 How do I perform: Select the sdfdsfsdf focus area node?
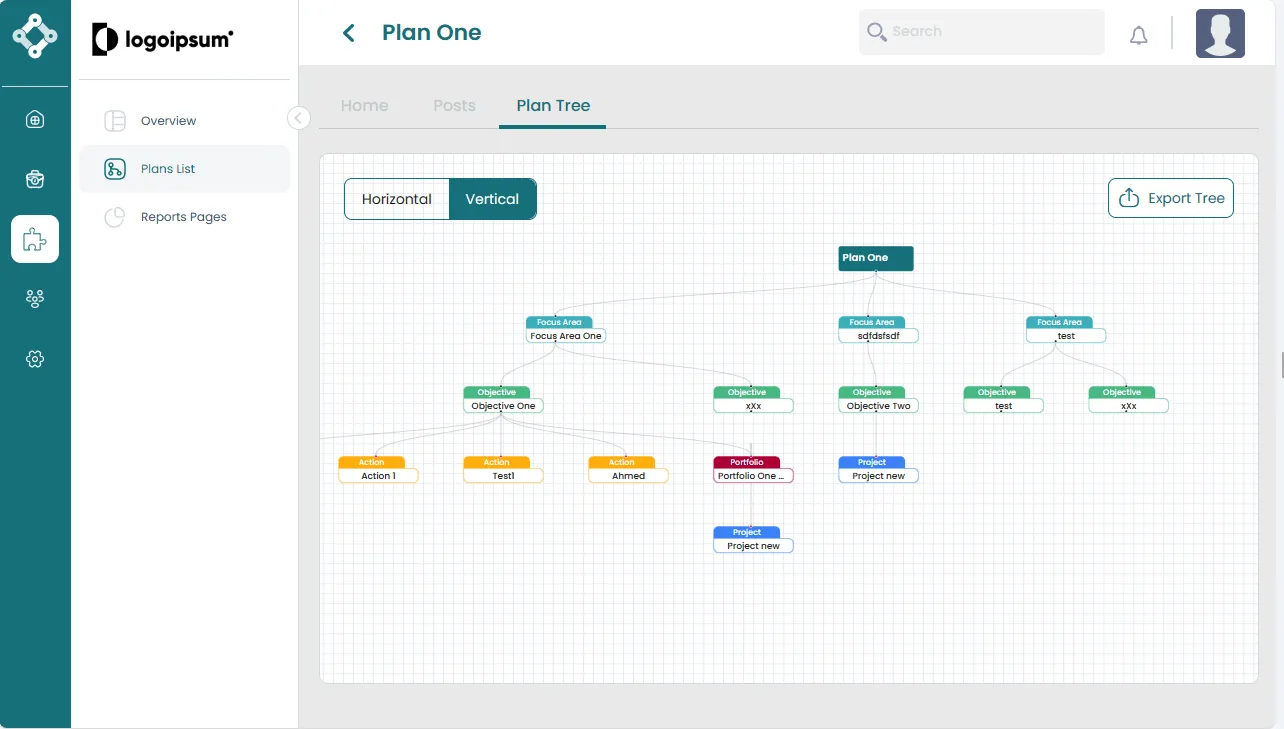878,330
